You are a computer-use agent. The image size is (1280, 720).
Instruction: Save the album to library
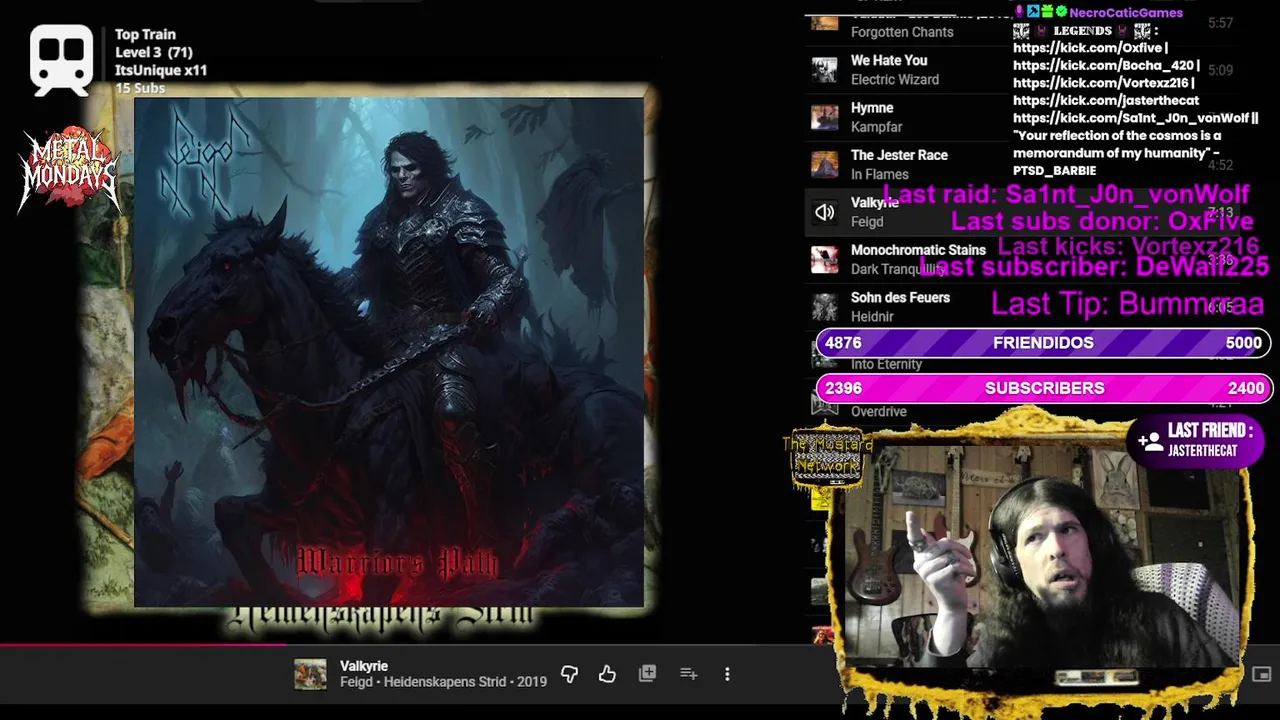pyautogui.click(x=647, y=674)
